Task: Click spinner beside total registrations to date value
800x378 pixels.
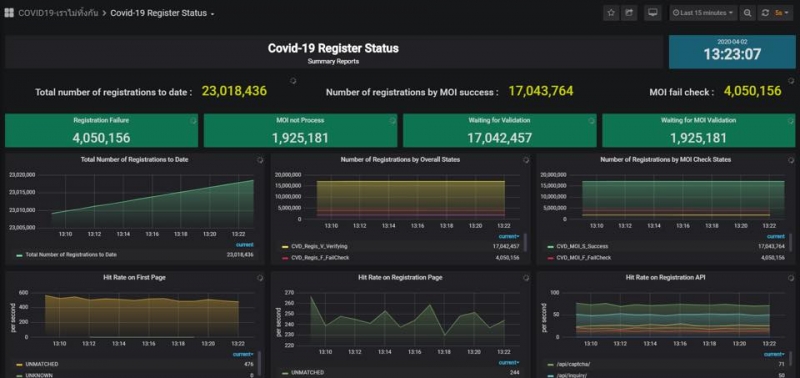Action: (x=293, y=81)
